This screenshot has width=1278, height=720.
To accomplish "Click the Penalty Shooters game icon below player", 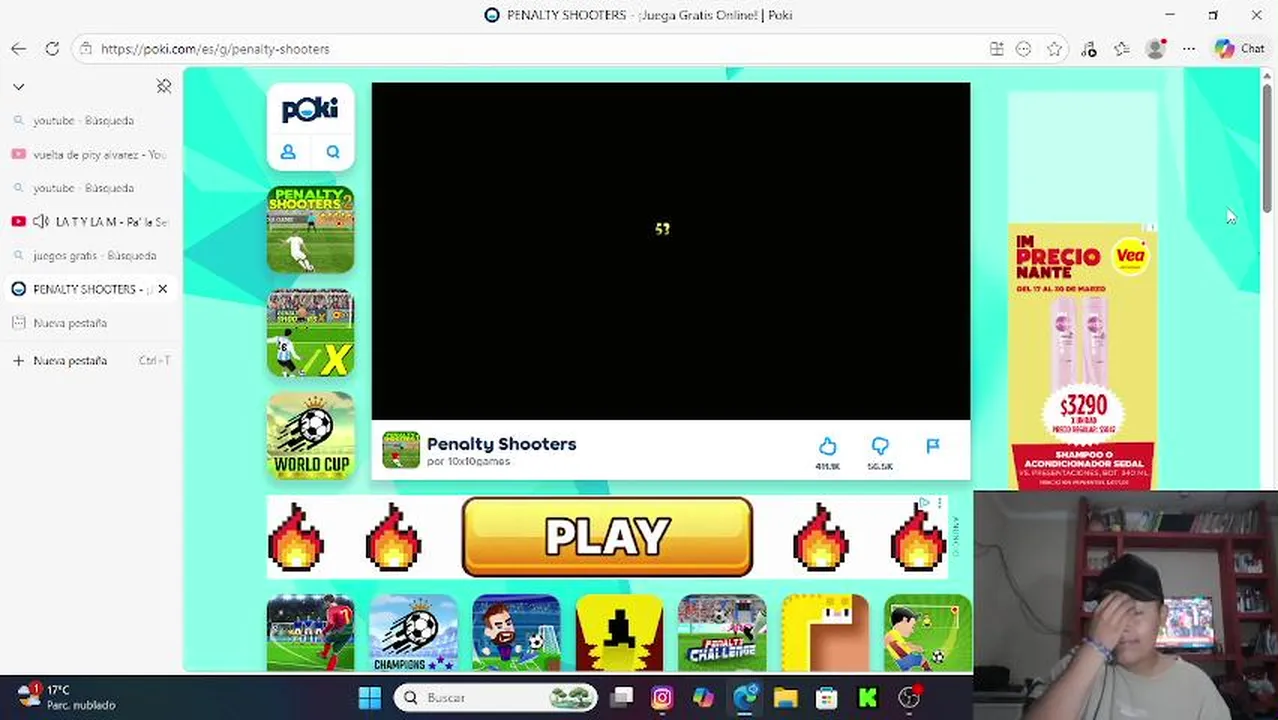I will coord(401,451).
